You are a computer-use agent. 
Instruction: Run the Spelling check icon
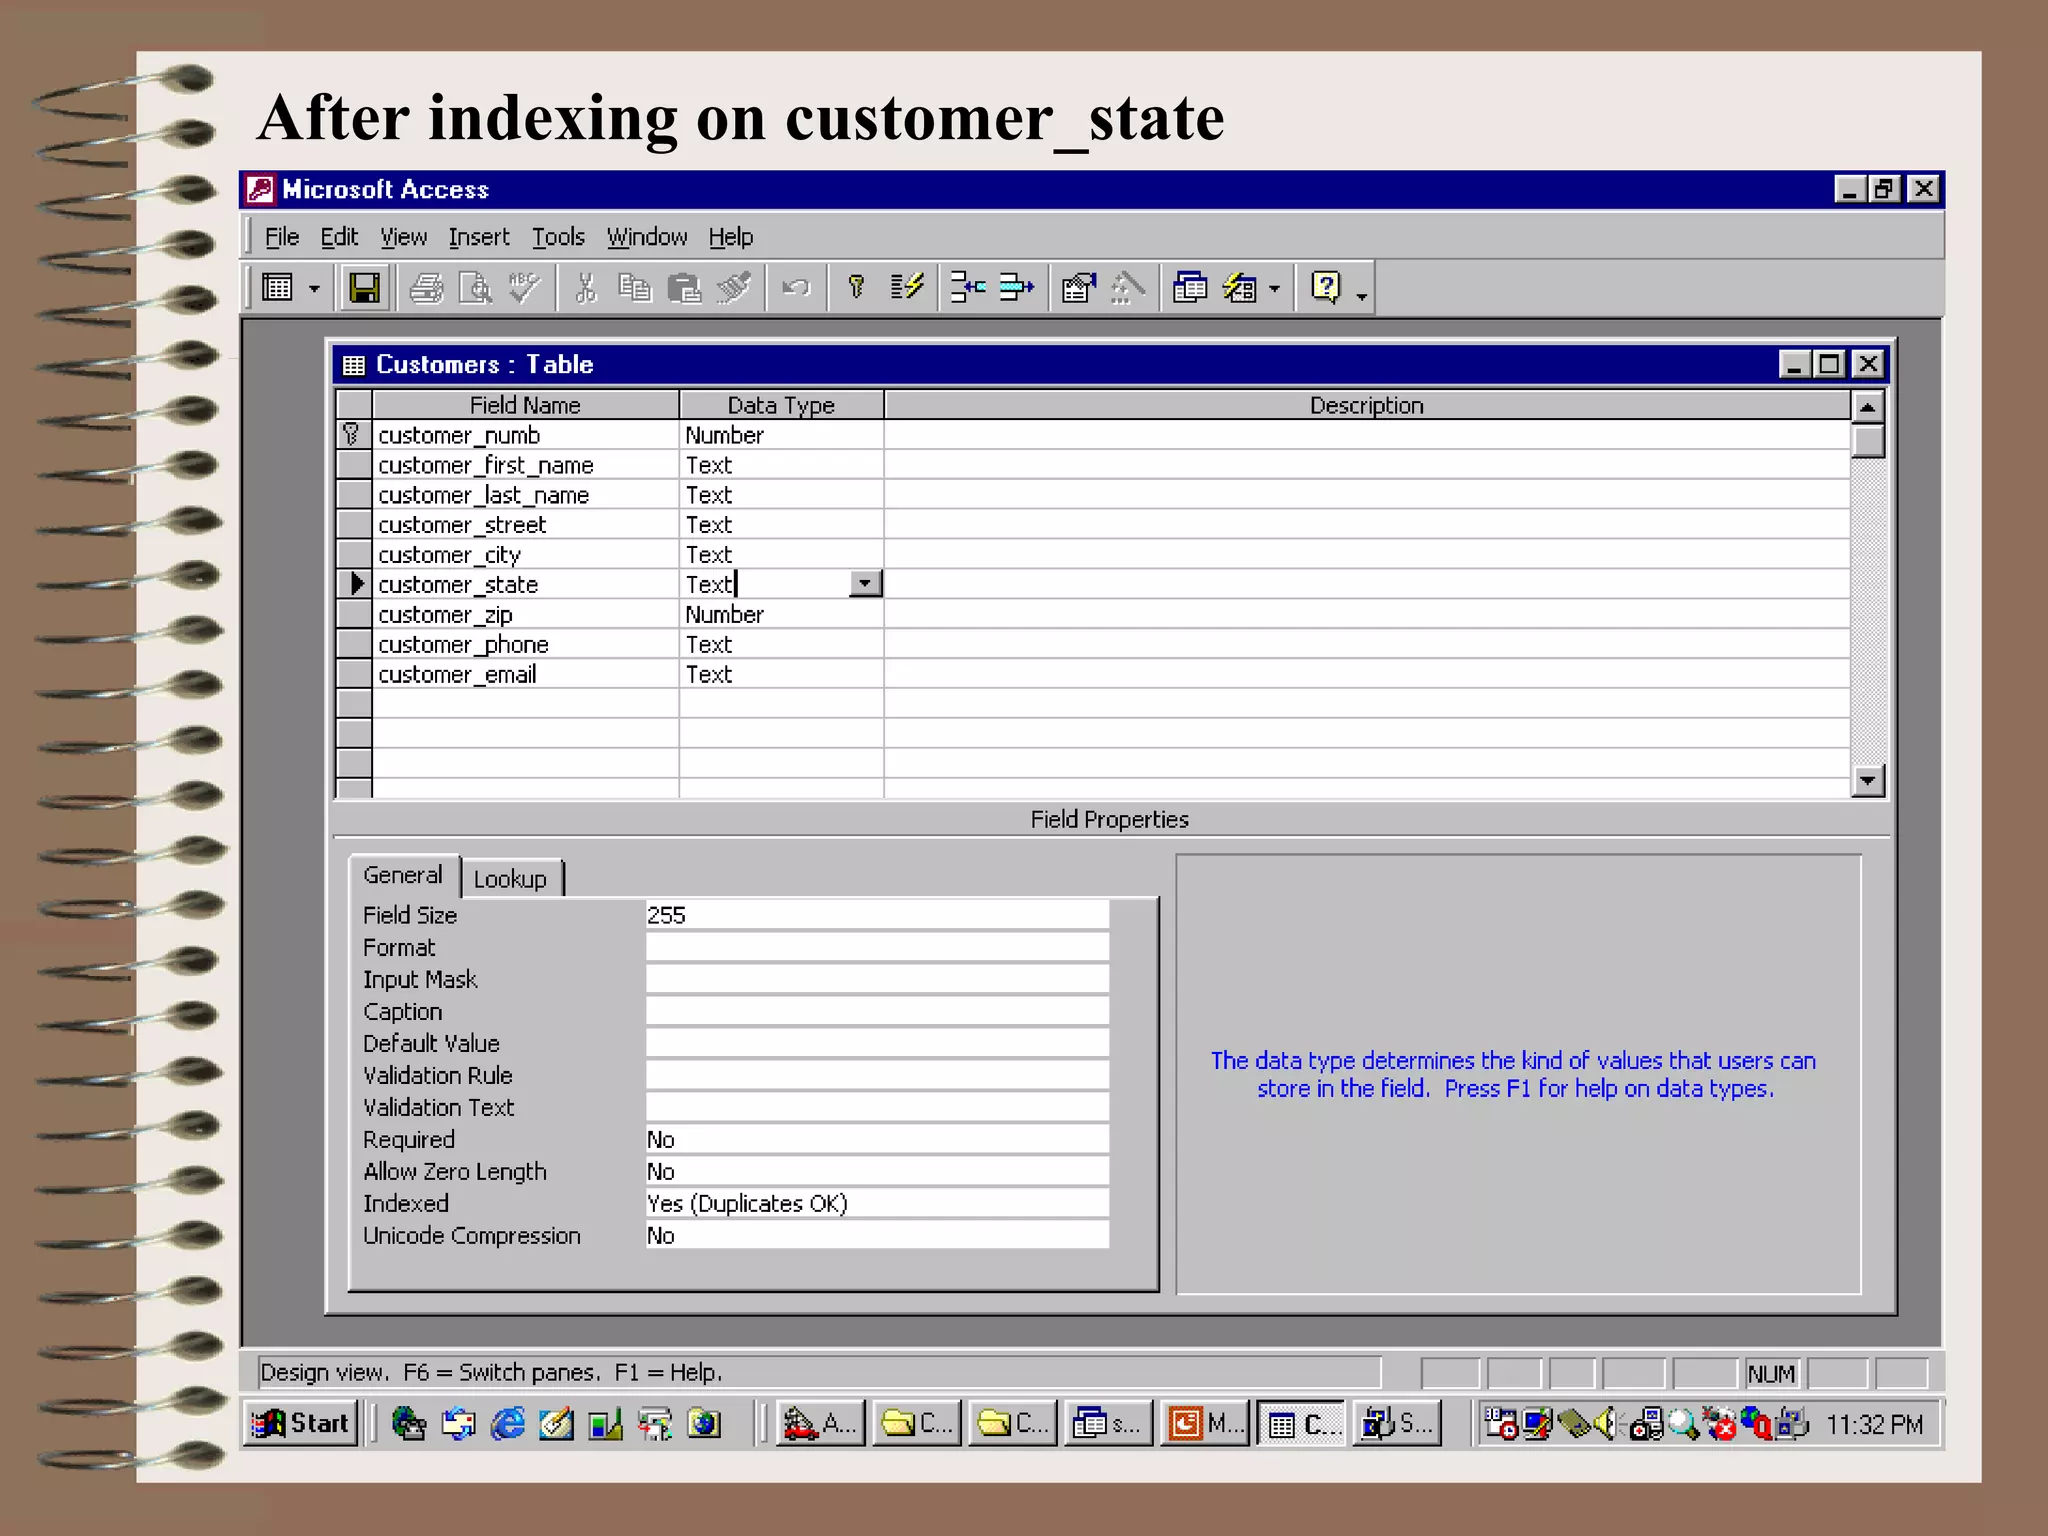point(523,288)
